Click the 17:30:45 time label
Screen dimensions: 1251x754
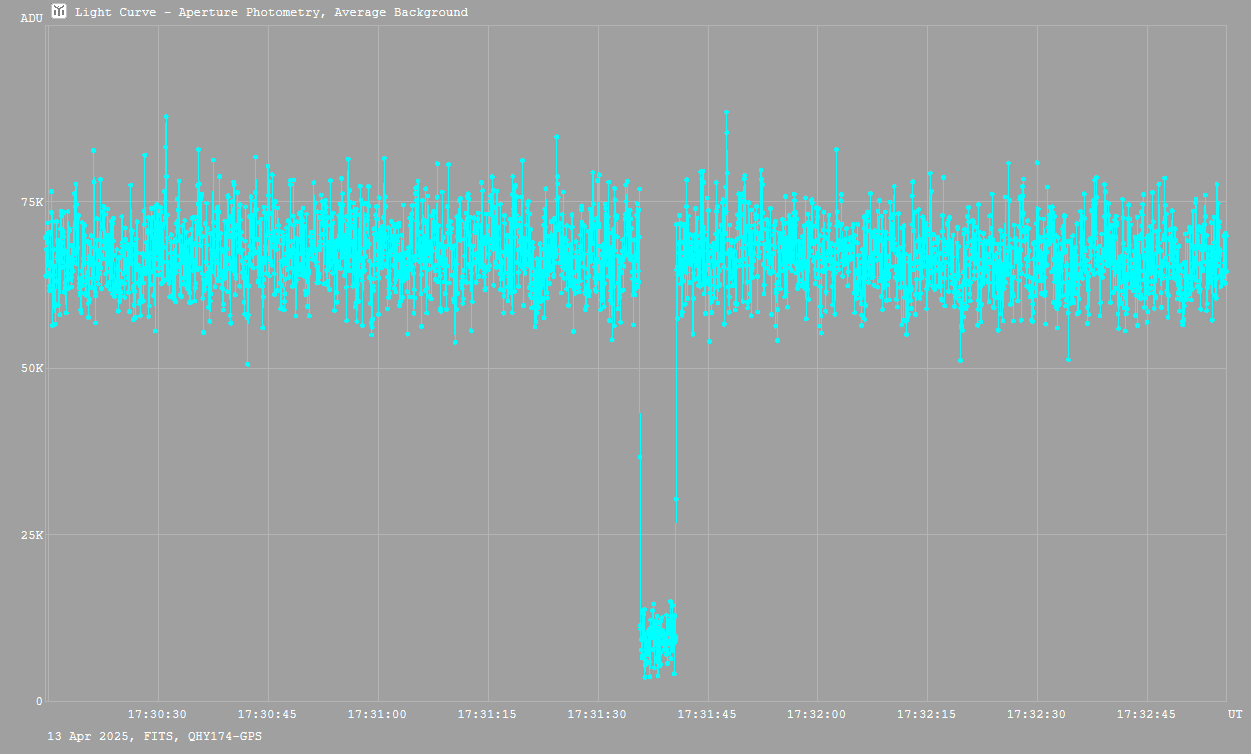(x=268, y=714)
